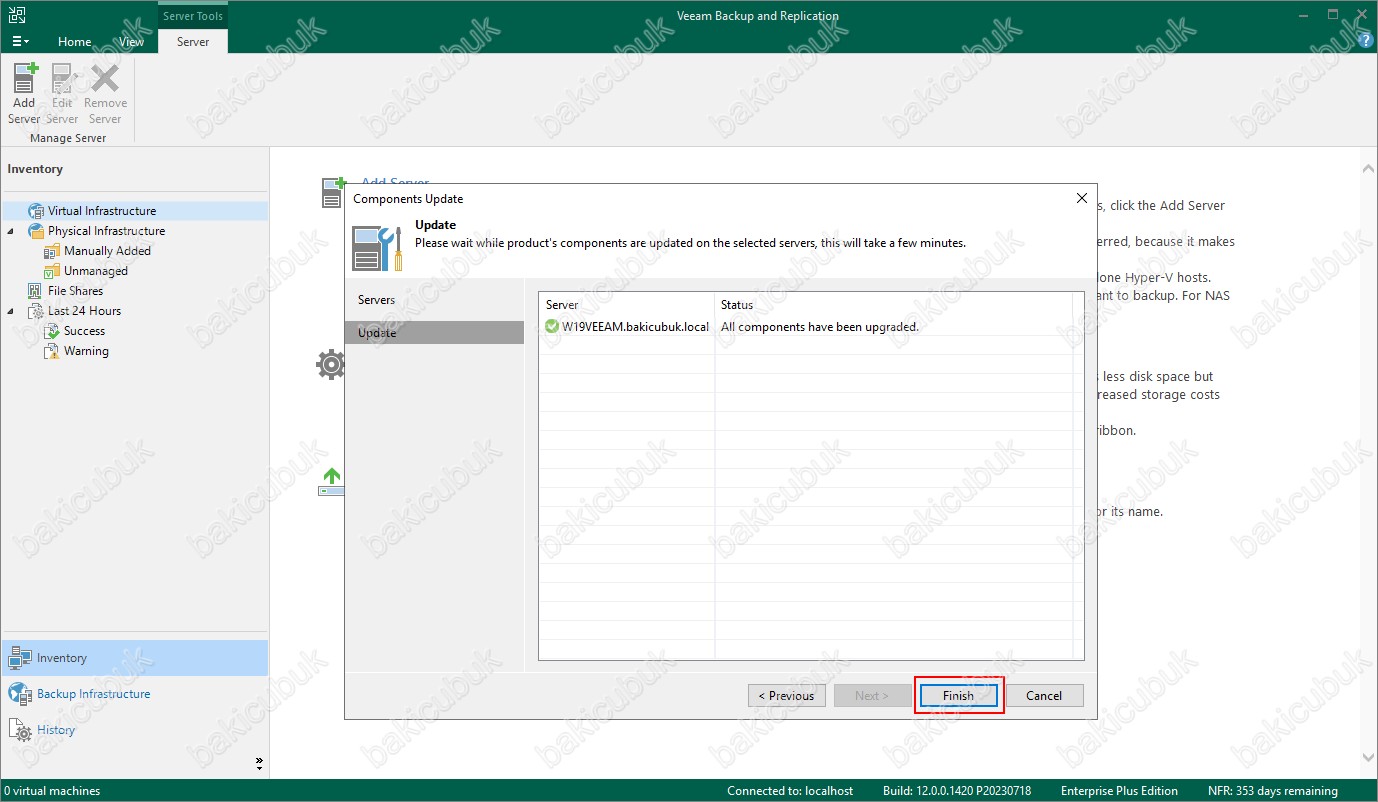The width and height of the screenshot is (1378, 802).
Task: Click the main pane scrollbar up arrow
Action: [1367, 168]
